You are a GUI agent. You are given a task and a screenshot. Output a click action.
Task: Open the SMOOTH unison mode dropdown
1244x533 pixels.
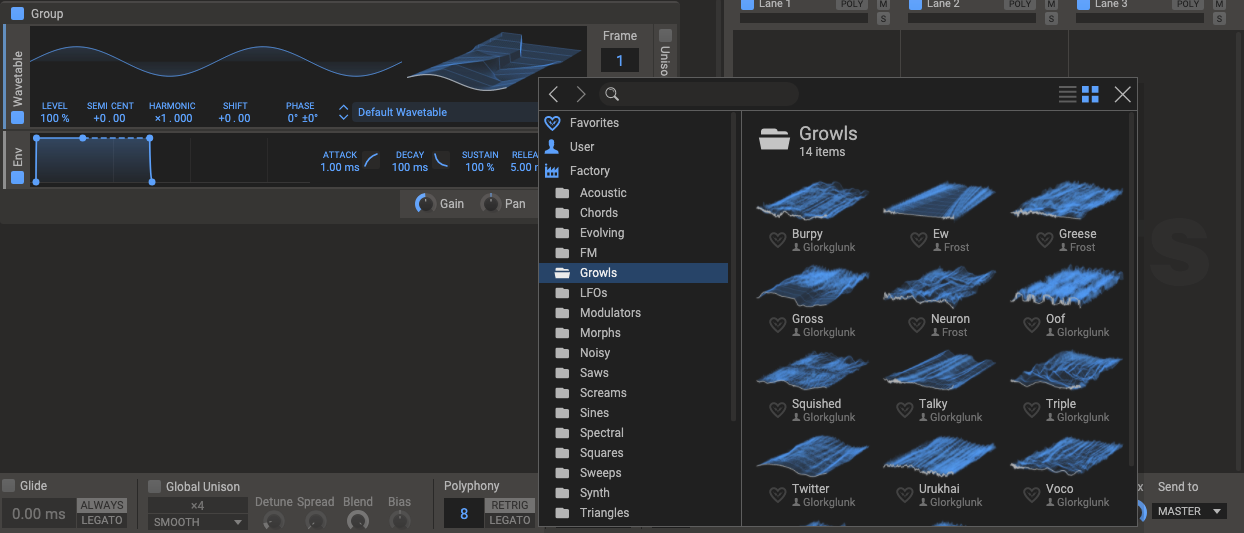click(197, 522)
